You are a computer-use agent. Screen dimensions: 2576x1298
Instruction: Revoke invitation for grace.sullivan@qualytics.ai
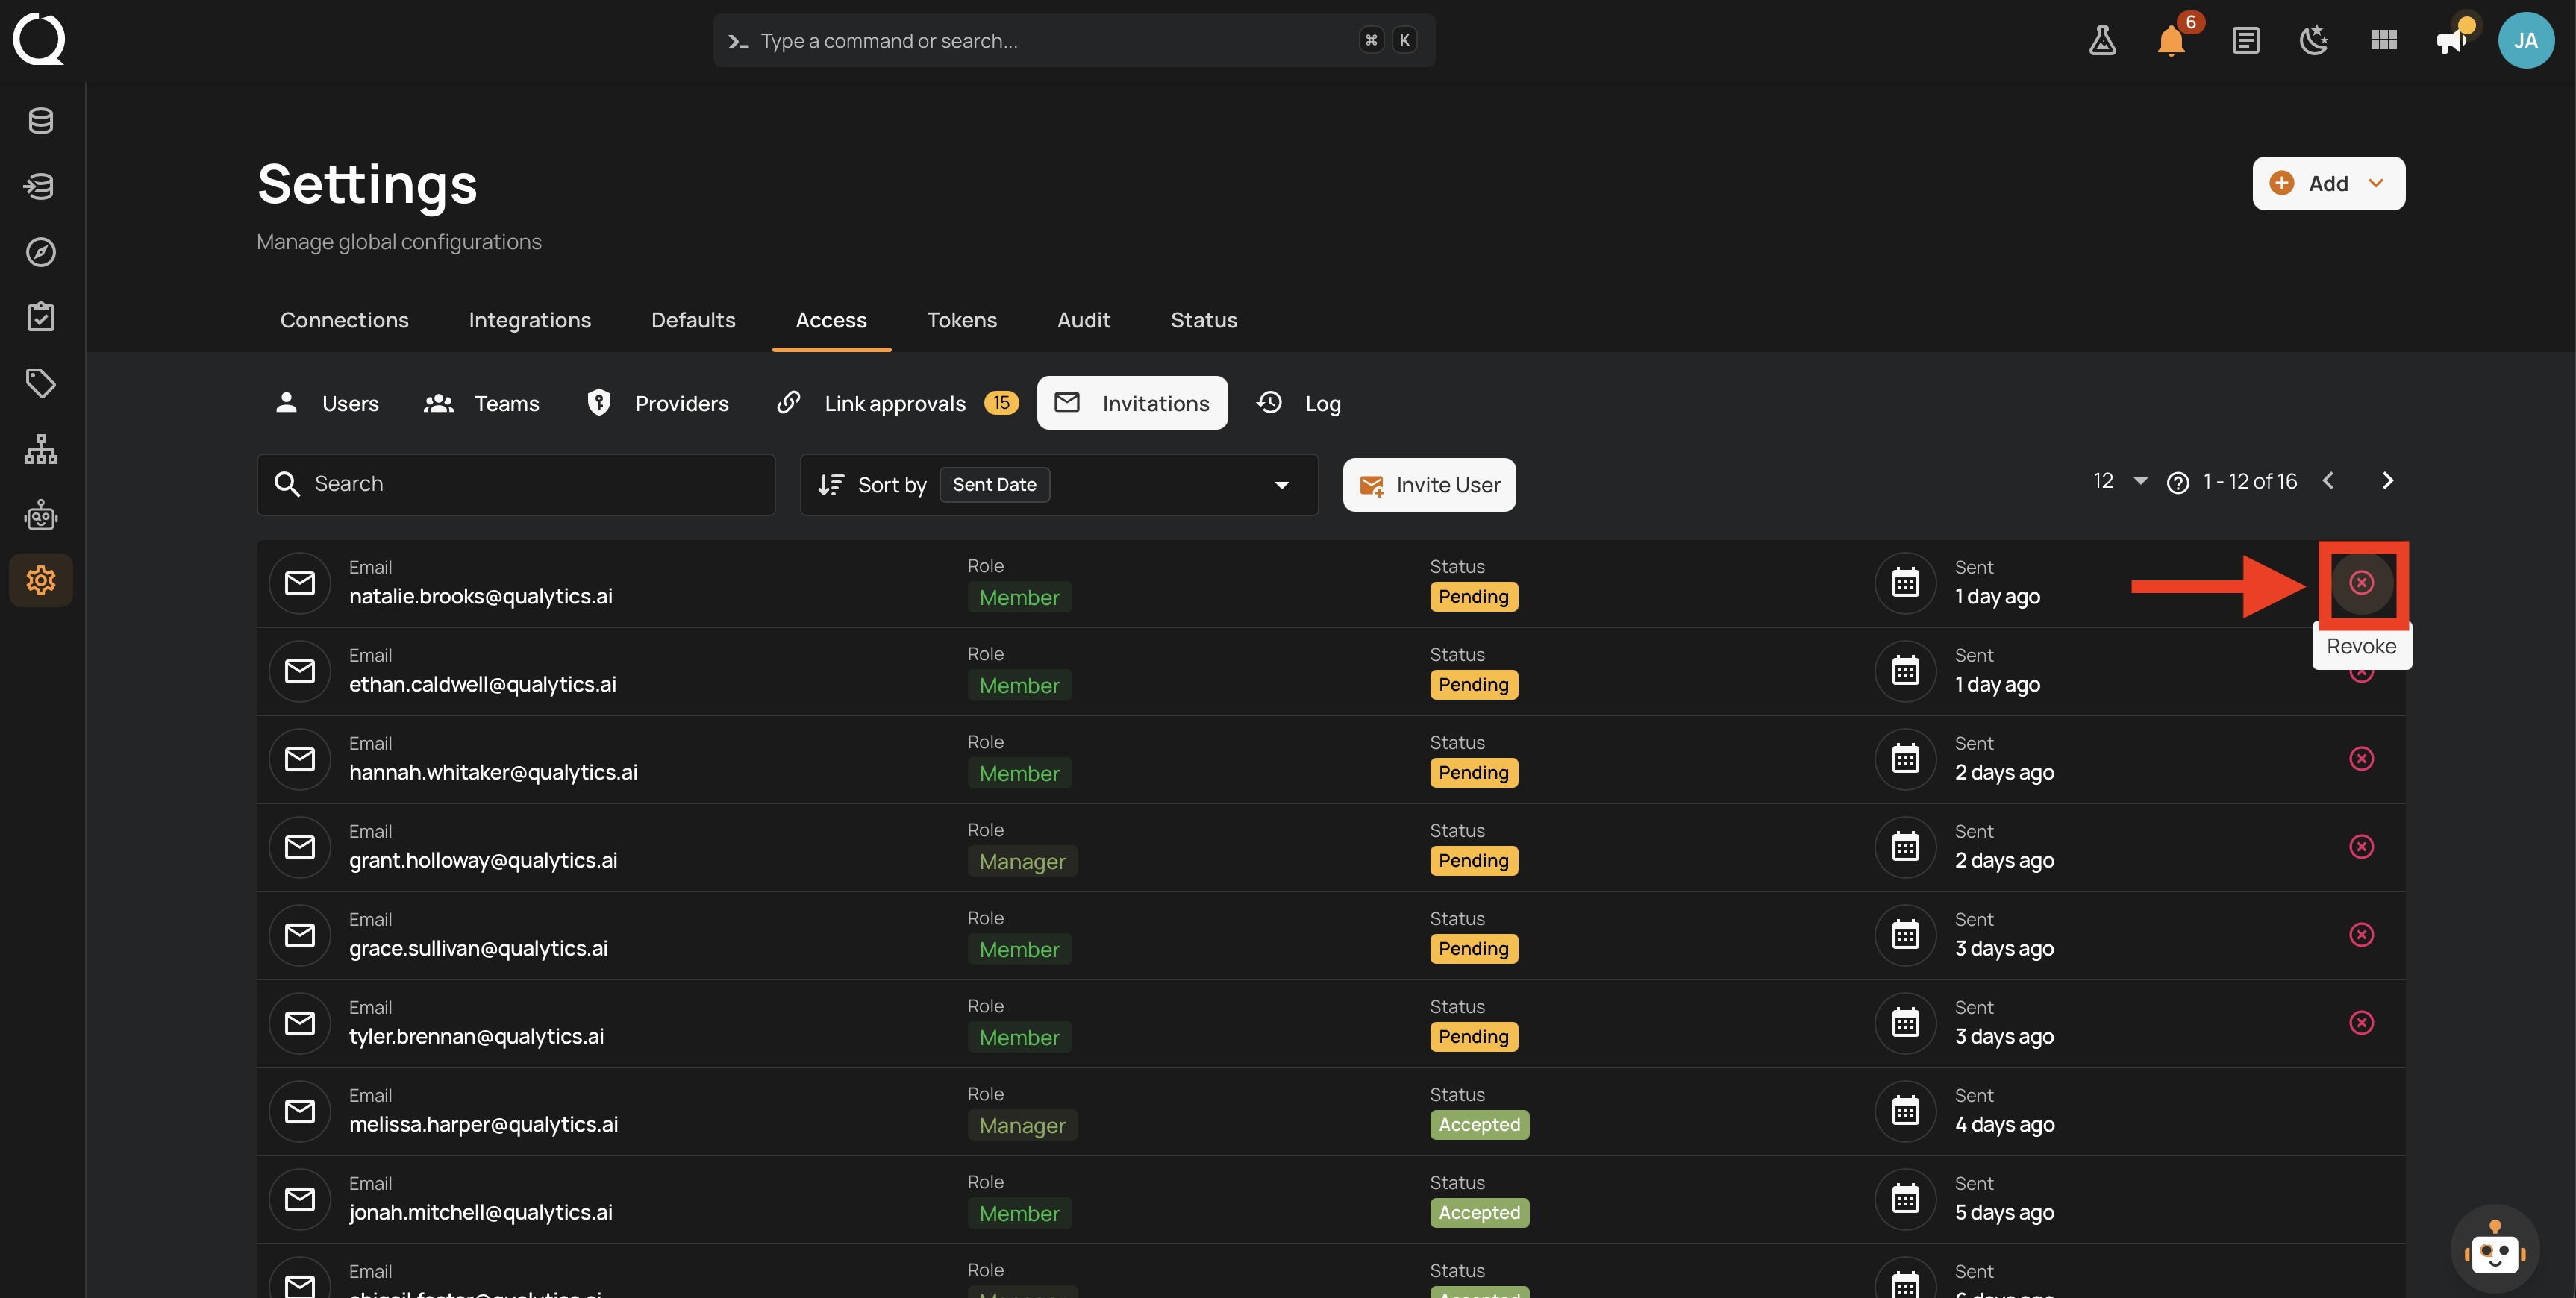tap(2361, 935)
